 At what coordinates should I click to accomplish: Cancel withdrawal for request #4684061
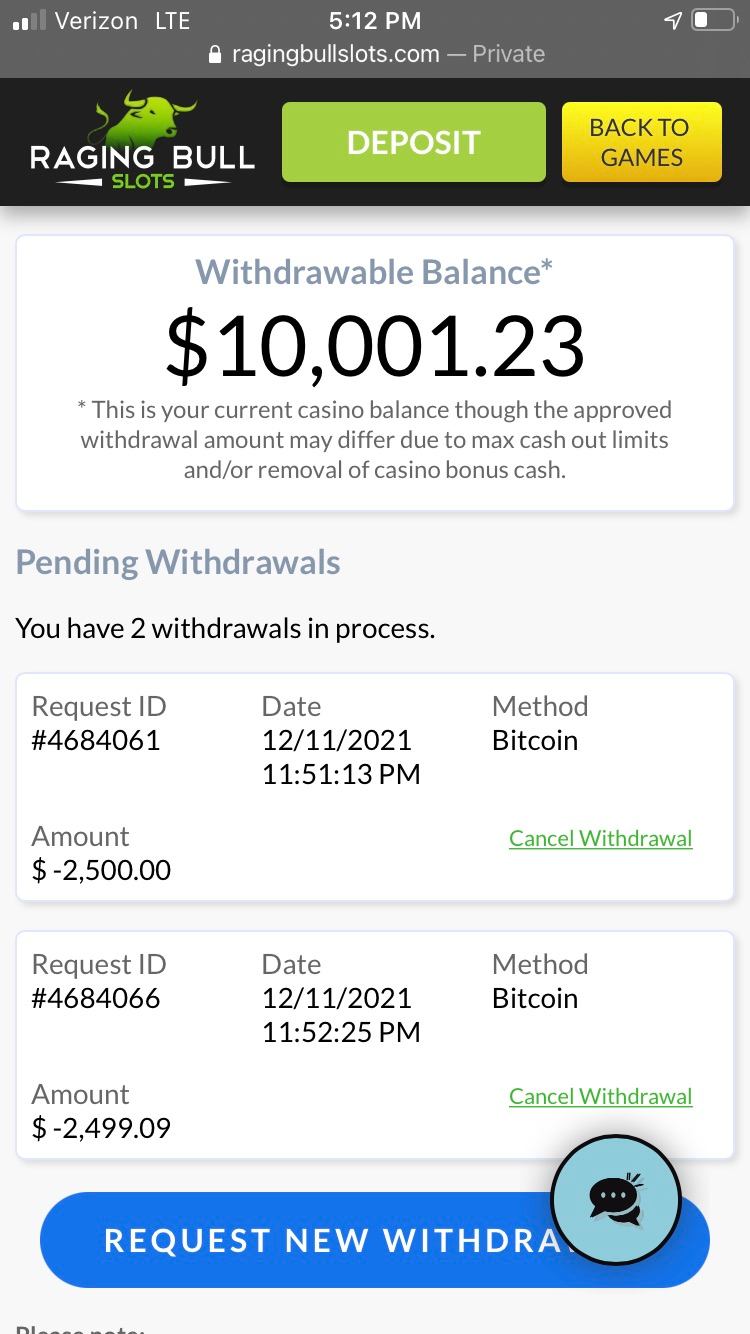600,838
